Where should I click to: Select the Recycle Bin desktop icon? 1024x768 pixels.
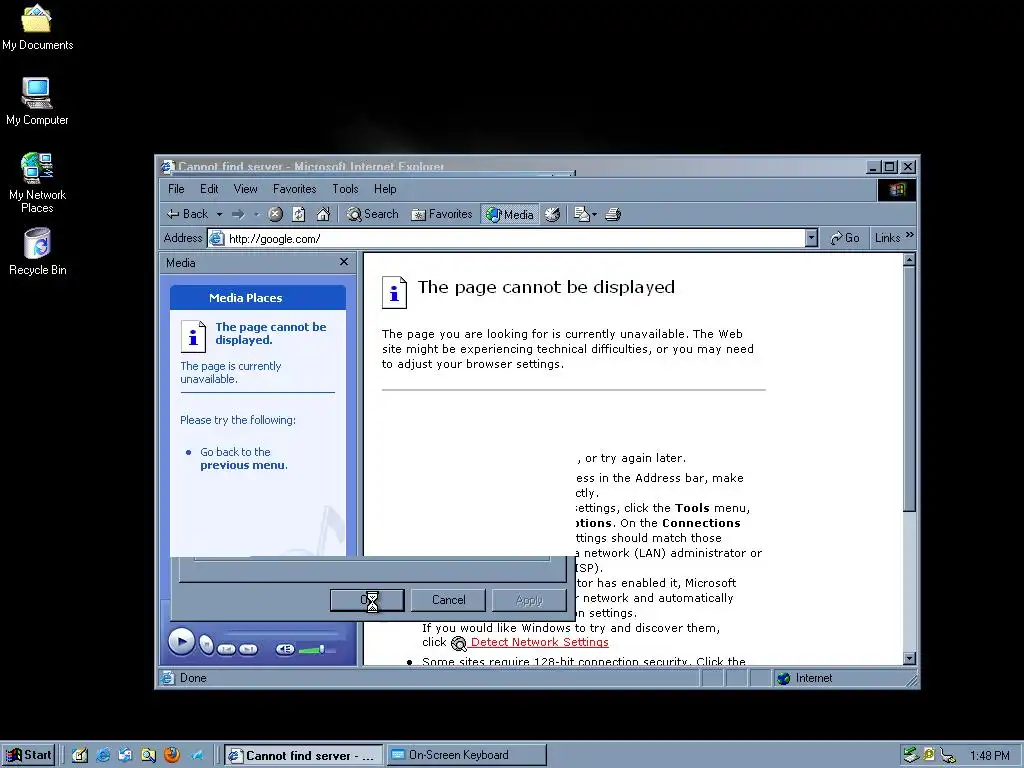tap(37, 251)
